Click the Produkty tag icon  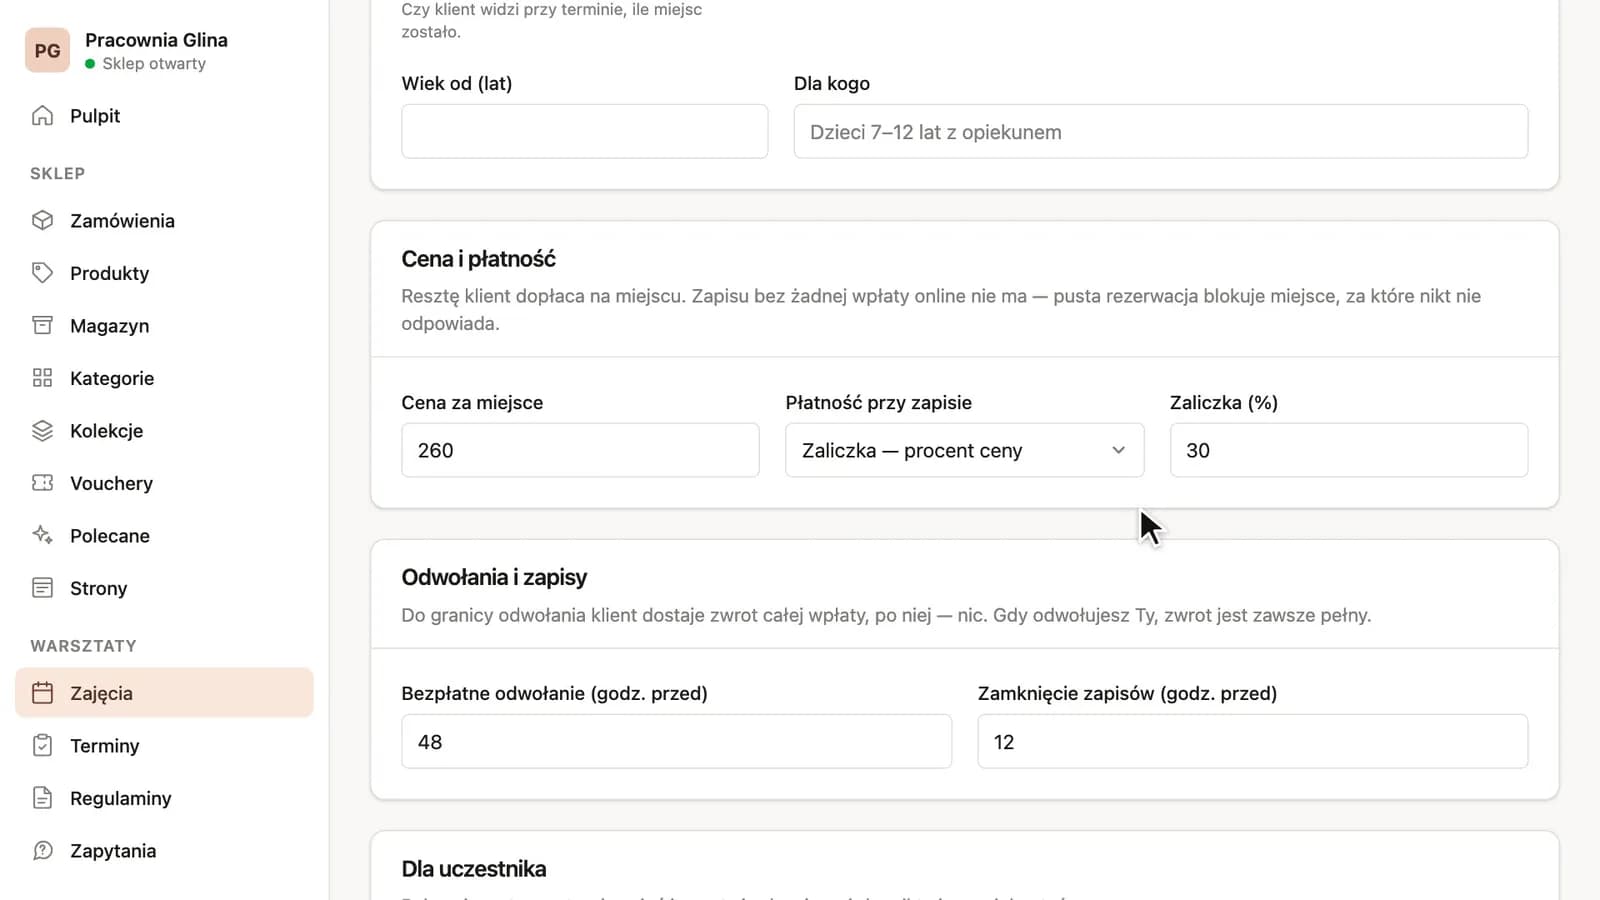point(42,273)
